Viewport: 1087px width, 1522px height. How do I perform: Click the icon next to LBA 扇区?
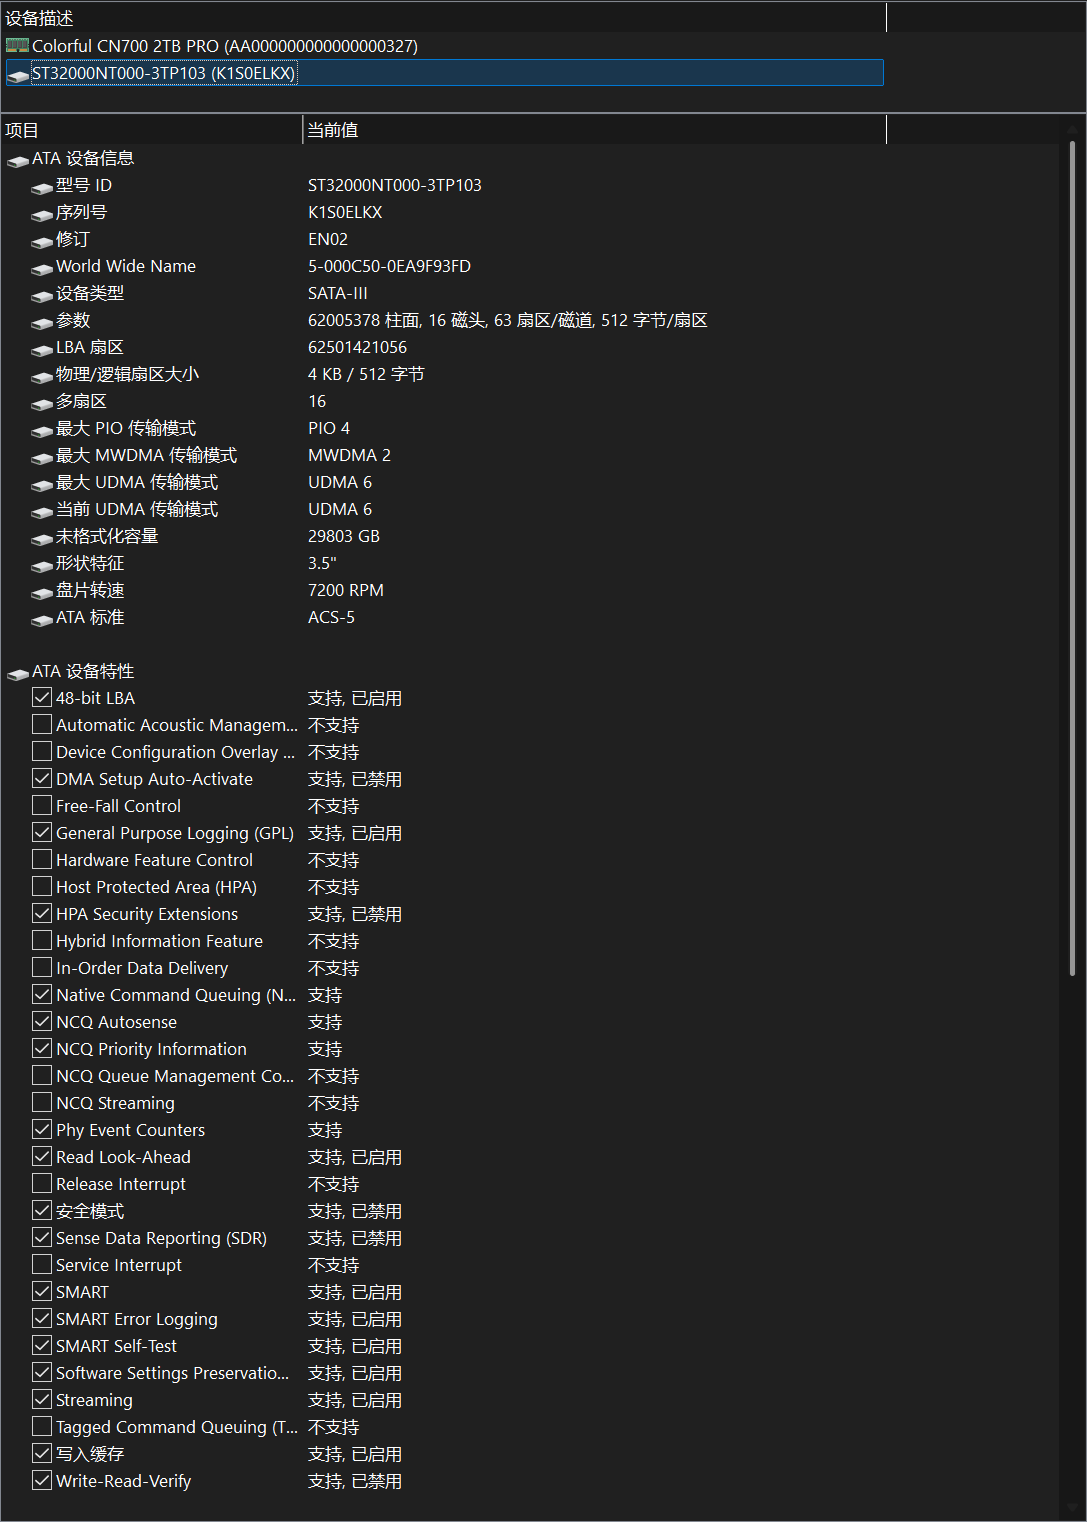(x=41, y=350)
